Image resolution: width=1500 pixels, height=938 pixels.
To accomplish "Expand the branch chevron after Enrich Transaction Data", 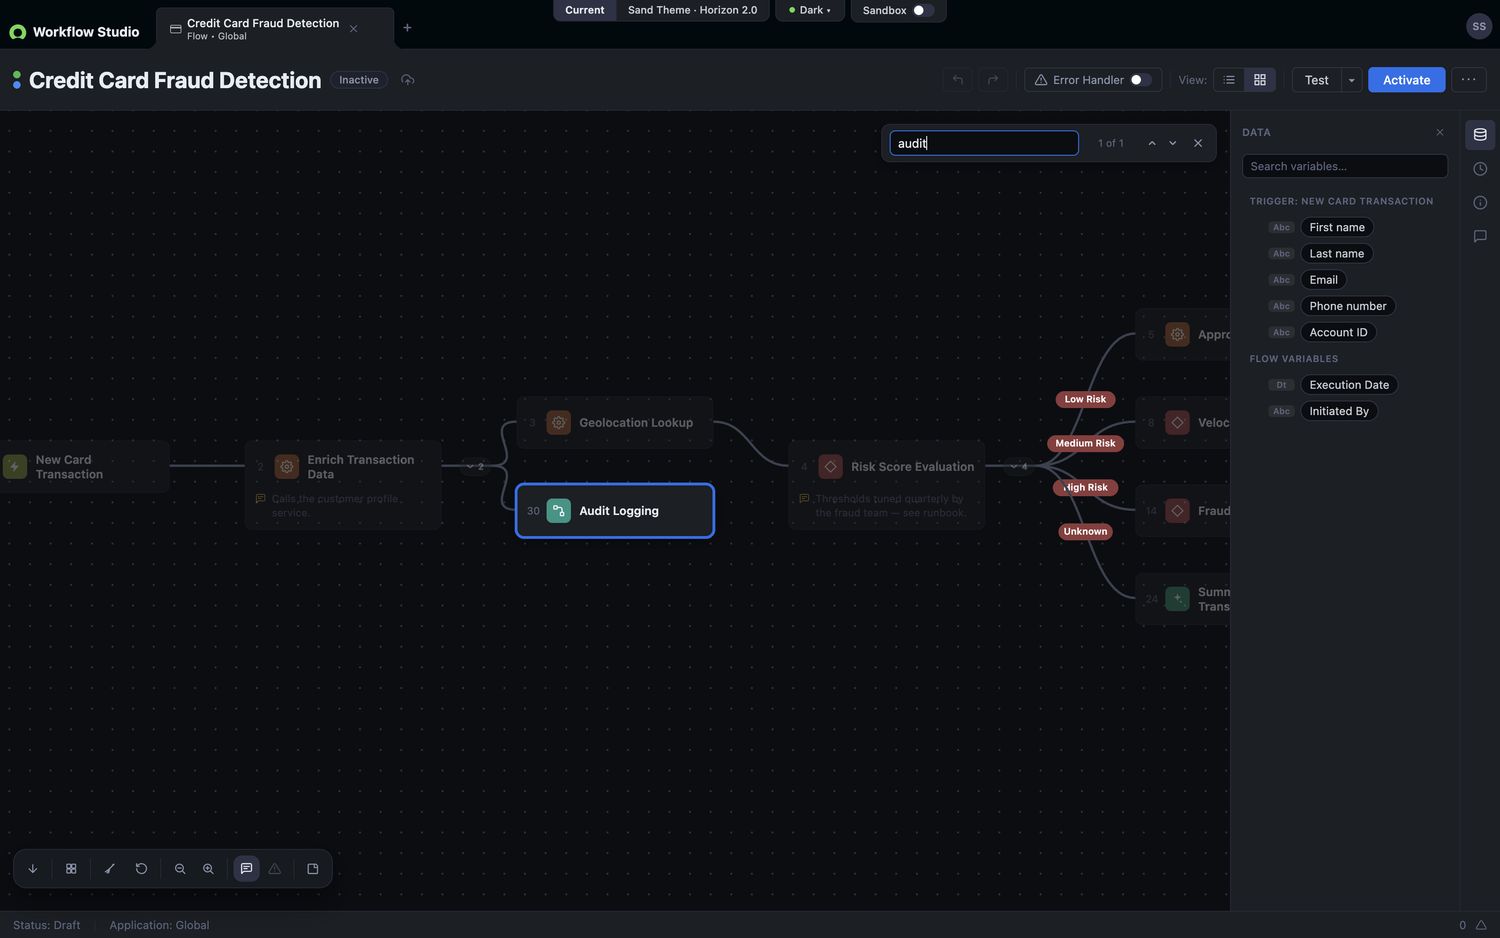I will click(475, 467).
